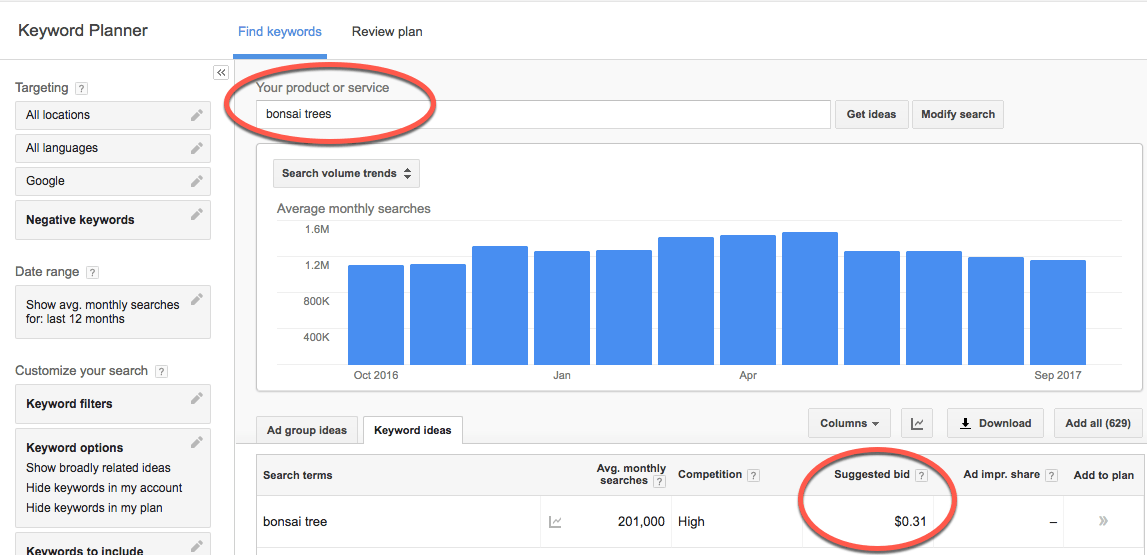Viewport: 1147px width, 555px height.
Task: Edit Keyword filters in the sidebar
Action: pyautogui.click(x=197, y=400)
